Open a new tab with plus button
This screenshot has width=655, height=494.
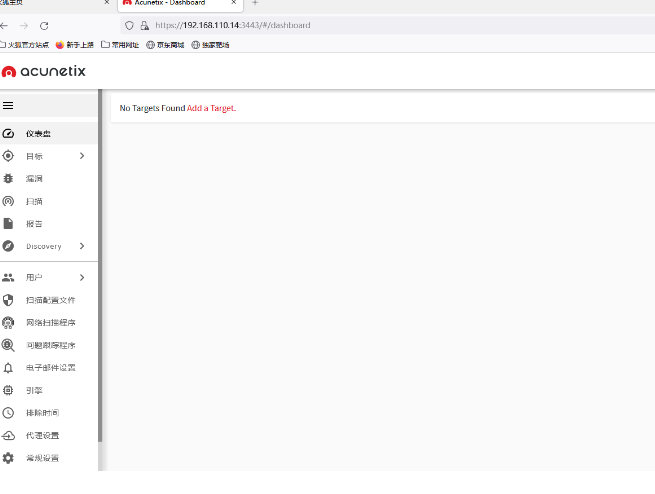[x=255, y=3]
